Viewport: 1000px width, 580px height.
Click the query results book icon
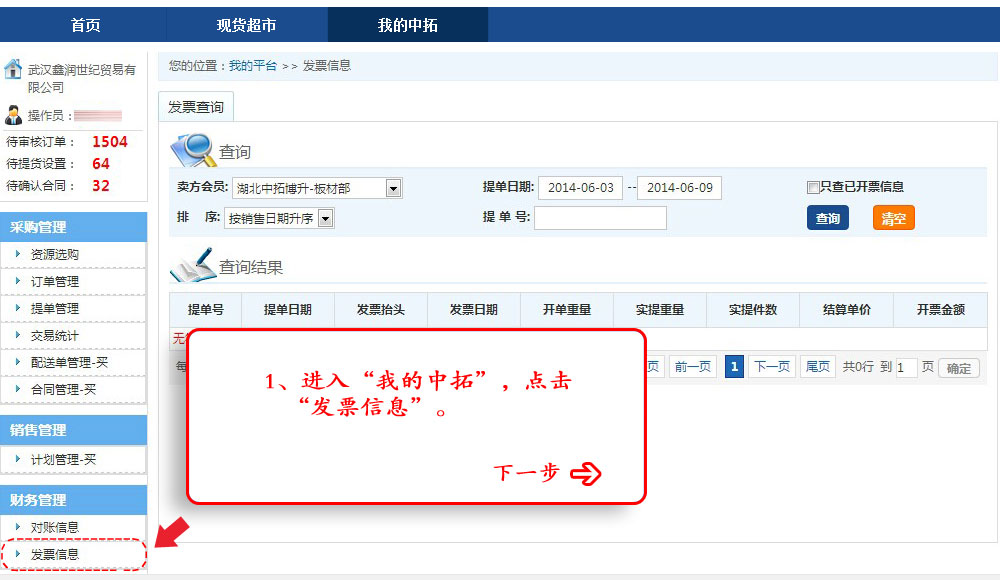tap(193, 266)
